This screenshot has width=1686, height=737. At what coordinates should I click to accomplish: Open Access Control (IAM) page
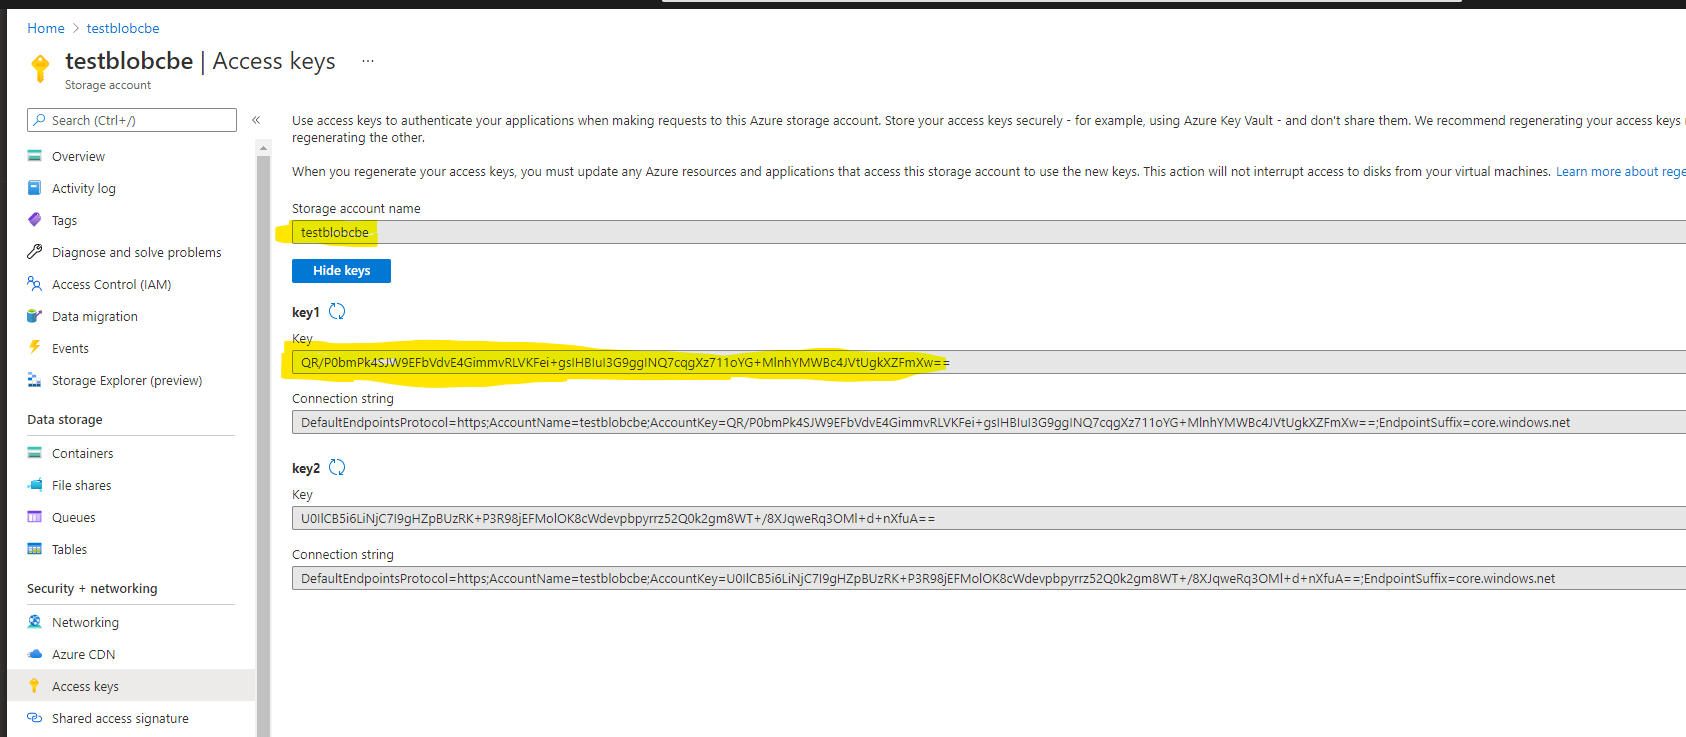(x=111, y=285)
